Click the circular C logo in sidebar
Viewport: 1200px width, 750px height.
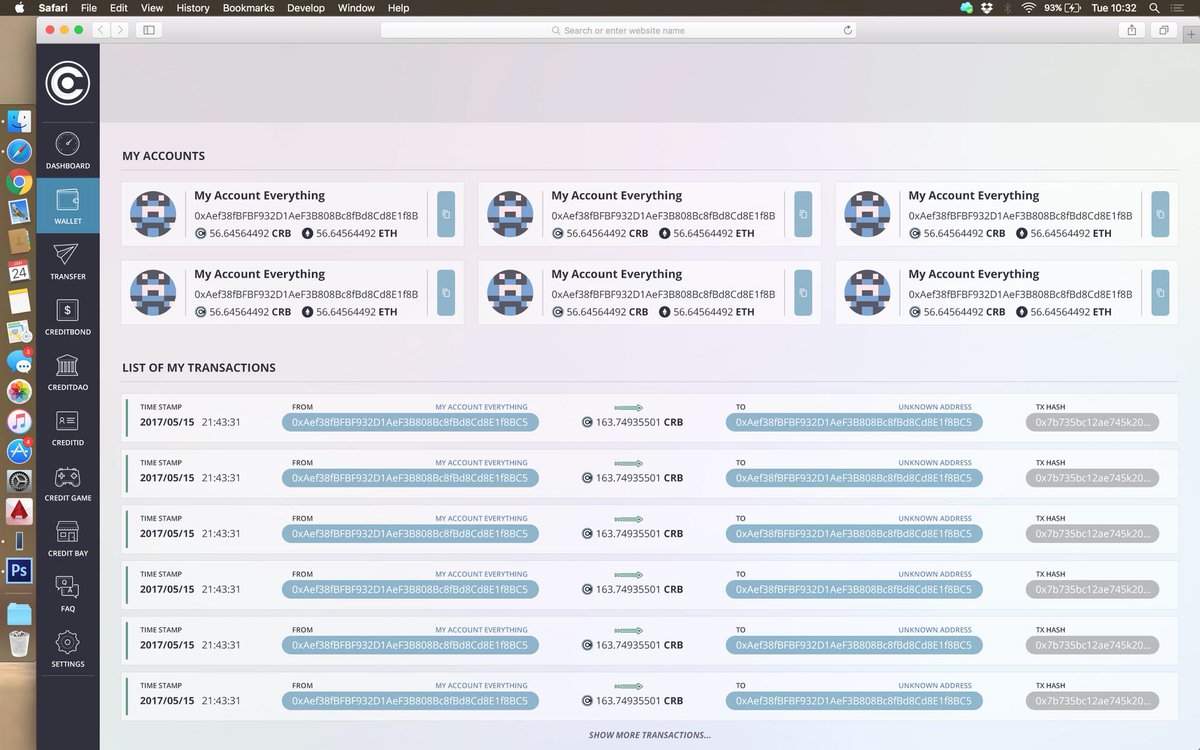(68, 83)
